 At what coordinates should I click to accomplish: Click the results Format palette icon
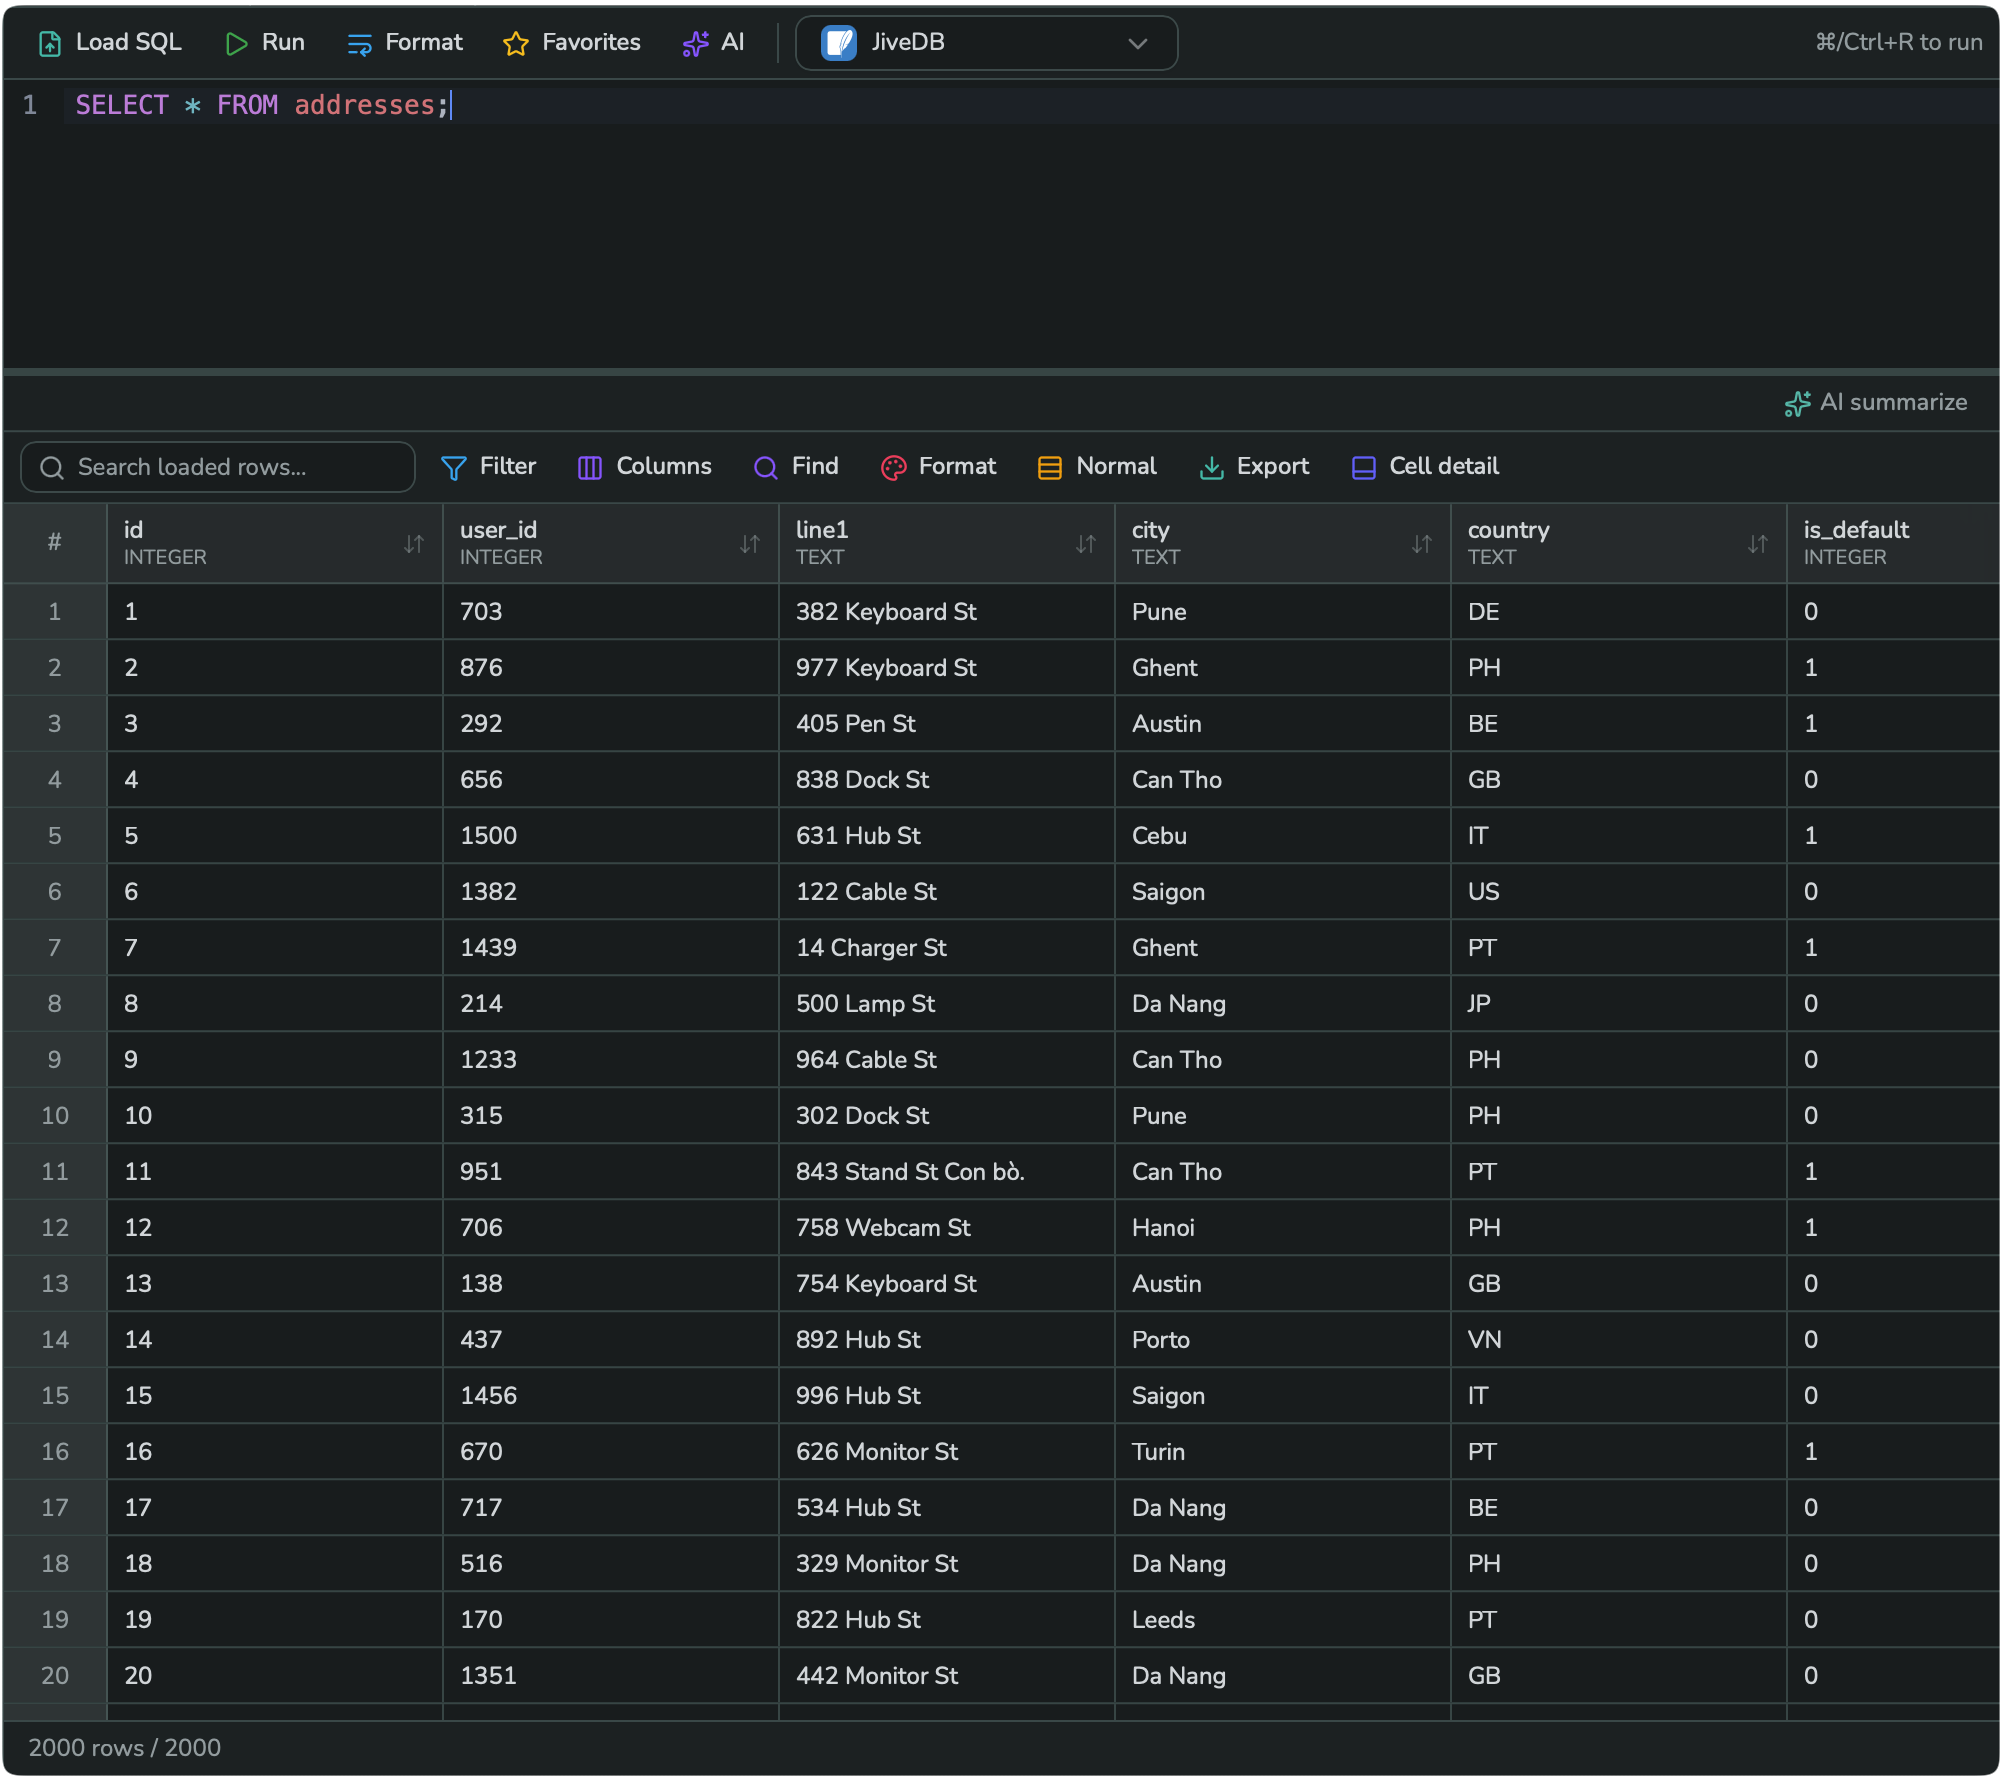click(x=893, y=467)
